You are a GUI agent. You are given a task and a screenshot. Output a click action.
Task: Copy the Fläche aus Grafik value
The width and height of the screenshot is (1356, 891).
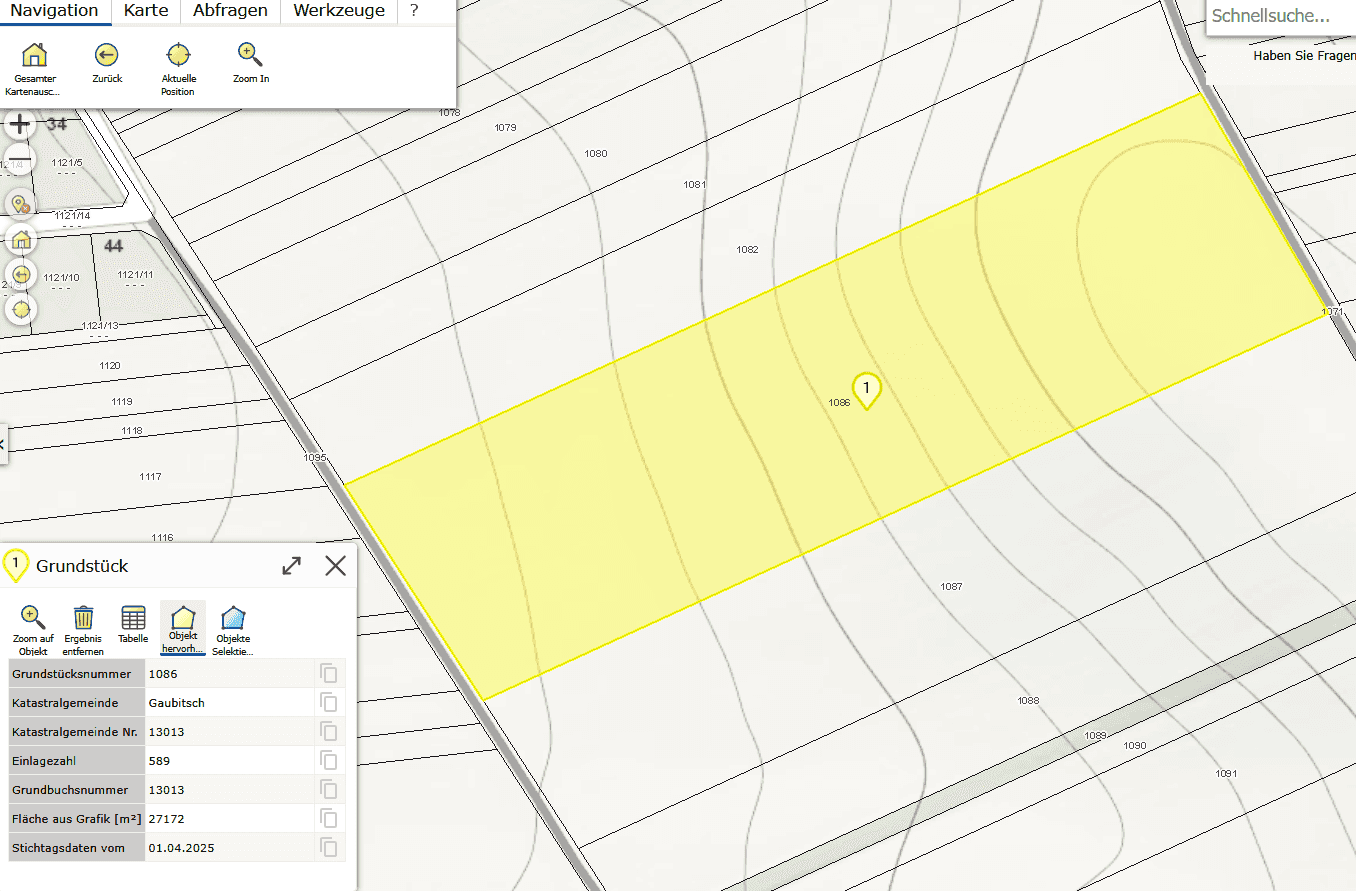(x=329, y=819)
